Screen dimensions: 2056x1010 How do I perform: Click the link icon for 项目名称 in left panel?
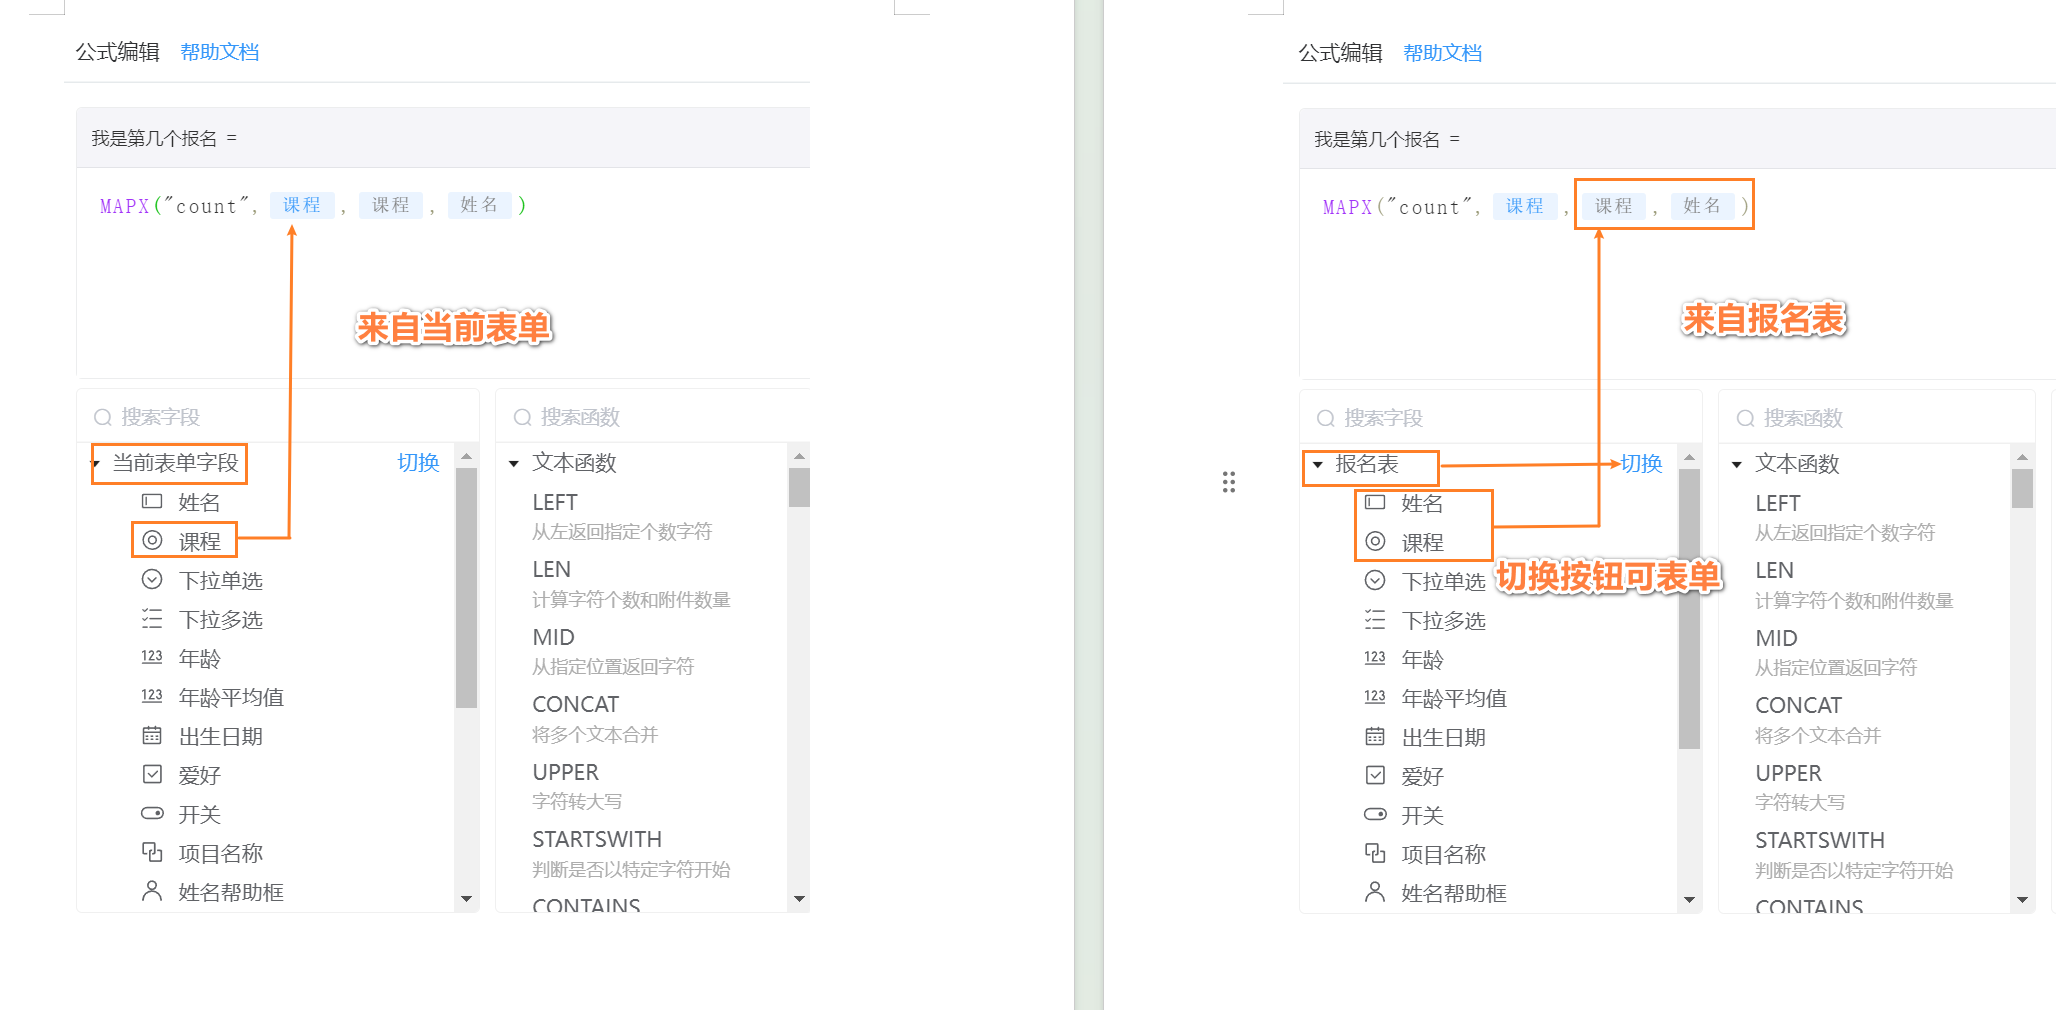point(152,853)
